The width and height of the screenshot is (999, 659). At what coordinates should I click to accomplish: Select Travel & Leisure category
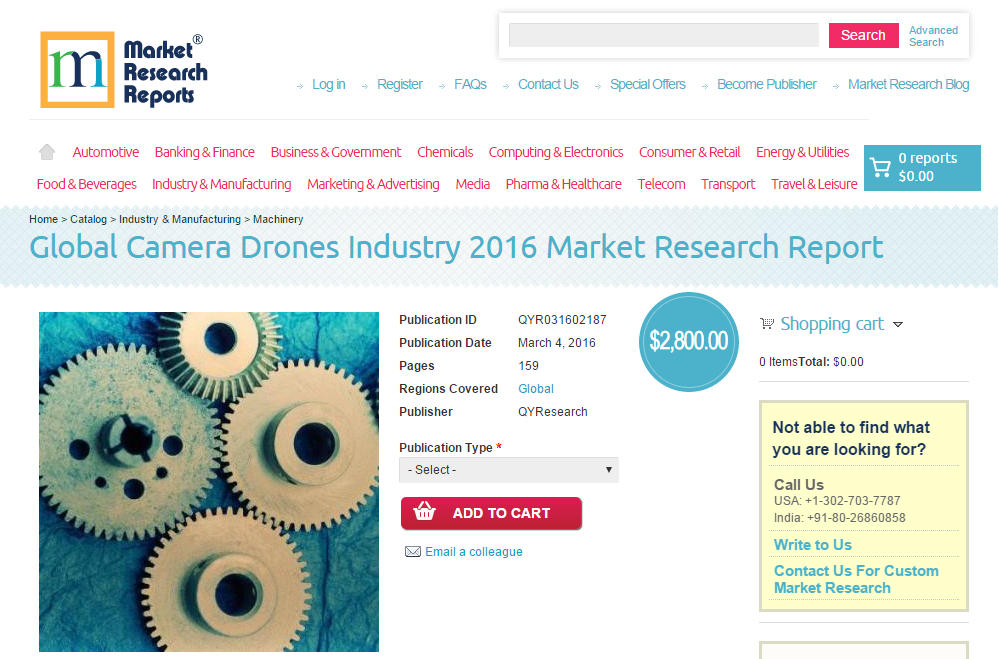pyautogui.click(x=814, y=184)
